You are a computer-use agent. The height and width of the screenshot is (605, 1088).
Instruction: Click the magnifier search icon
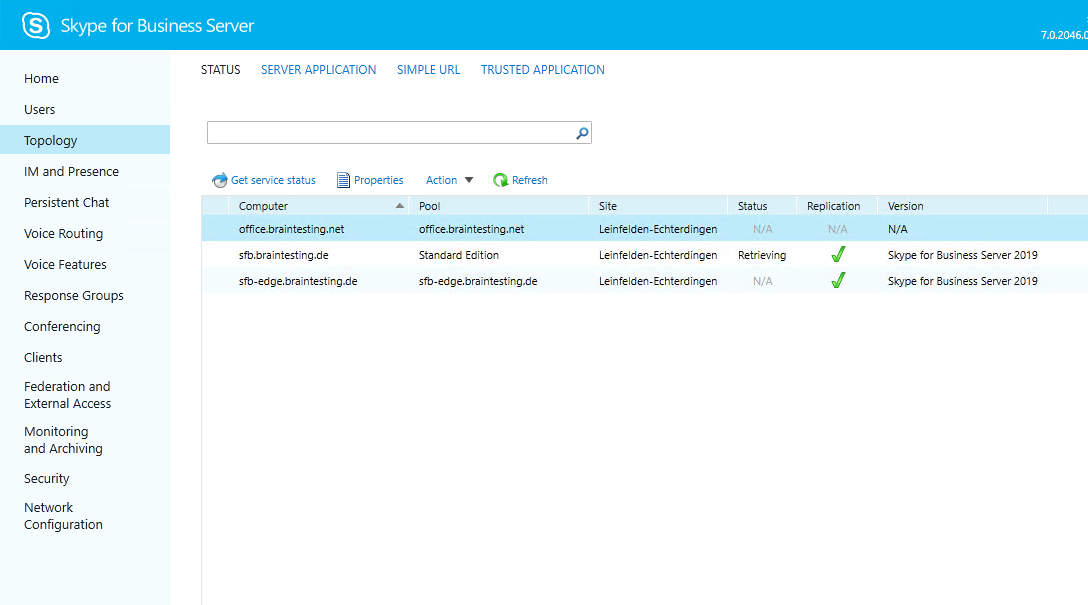(582, 133)
